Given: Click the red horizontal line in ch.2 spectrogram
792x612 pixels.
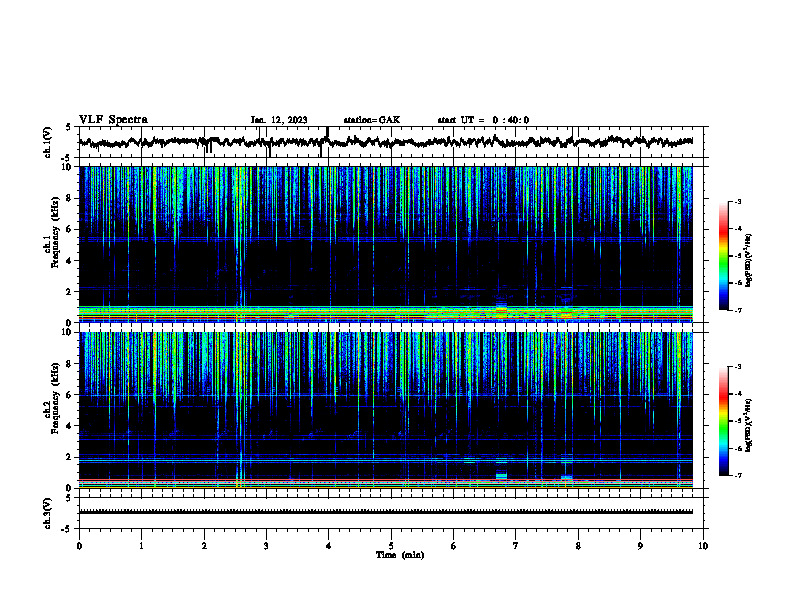Looking at the screenshot, I should click(386, 480).
